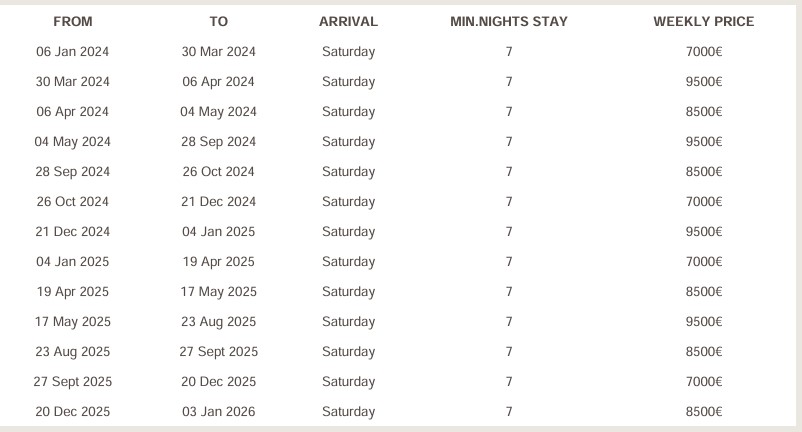Select the 27 Sept 2025 from-date cell

[x=73, y=382]
